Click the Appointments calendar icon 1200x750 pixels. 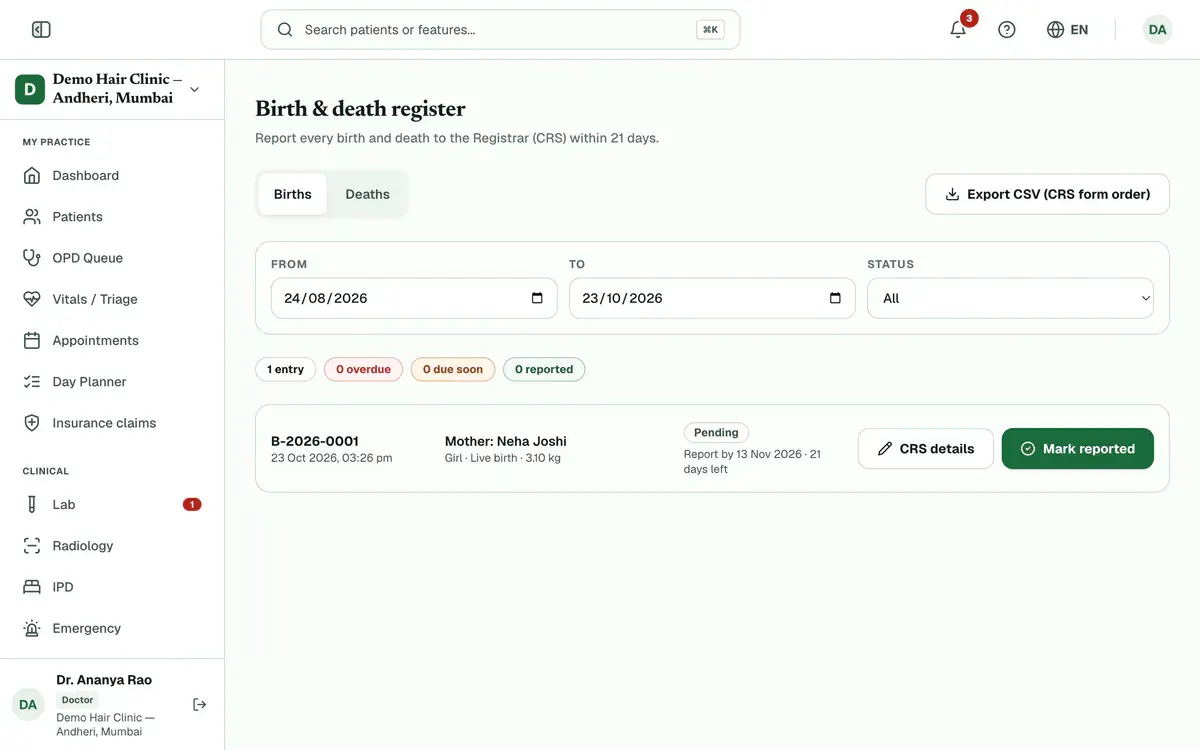pyautogui.click(x=32, y=340)
